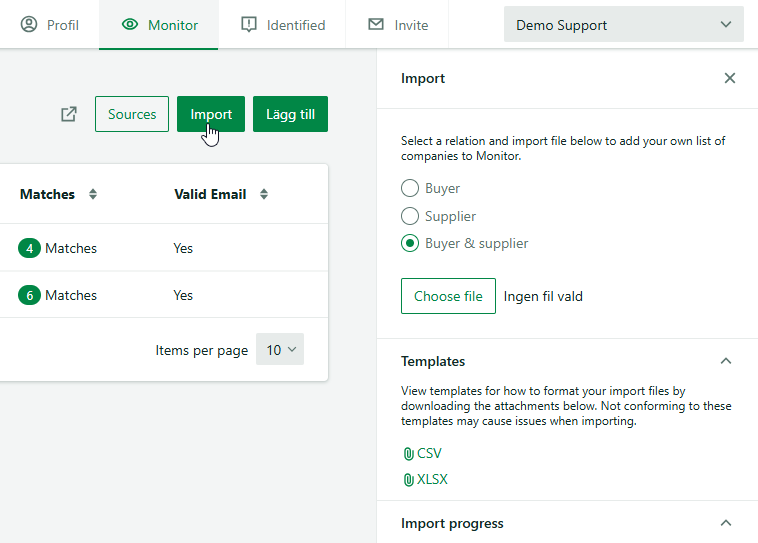This screenshot has height=543, width=758.
Task: Click the Matches column sort arrows
Action: pyautogui.click(x=93, y=194)
